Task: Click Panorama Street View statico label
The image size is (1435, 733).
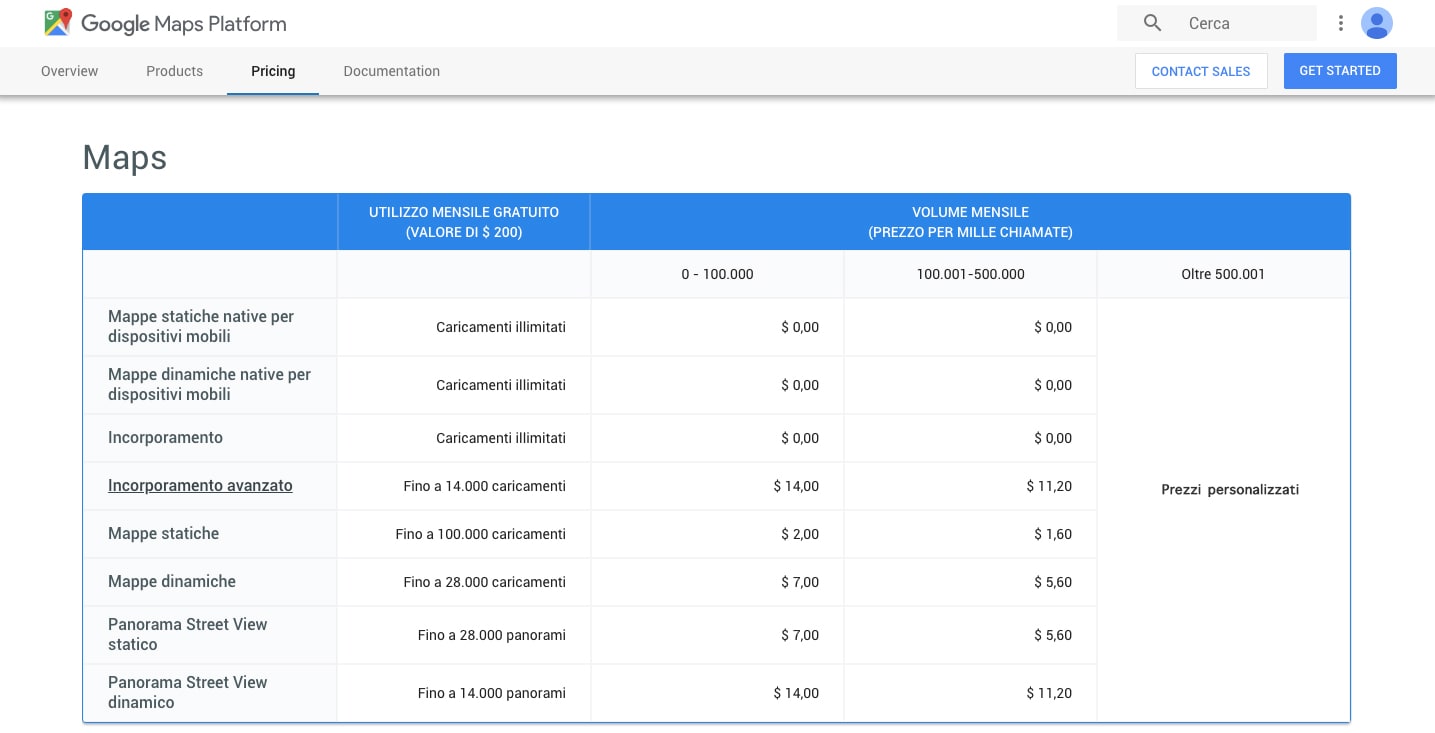Action: pos(187,635)
